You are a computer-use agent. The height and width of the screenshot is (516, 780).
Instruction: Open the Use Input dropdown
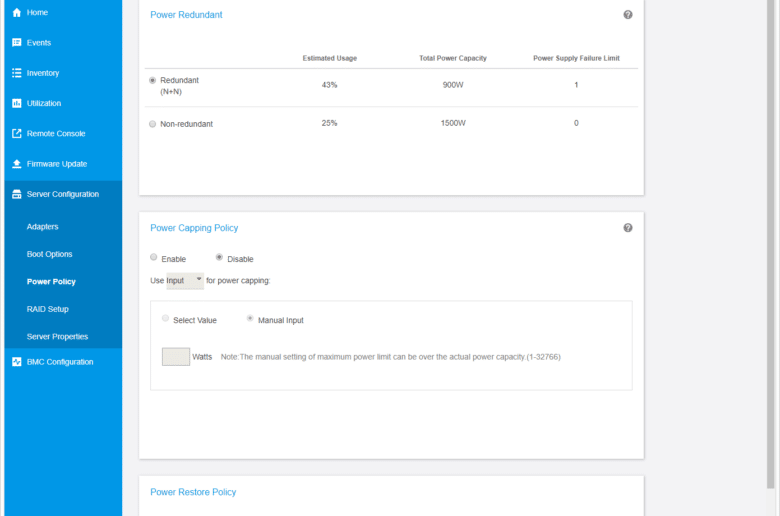tap(185, 281)
